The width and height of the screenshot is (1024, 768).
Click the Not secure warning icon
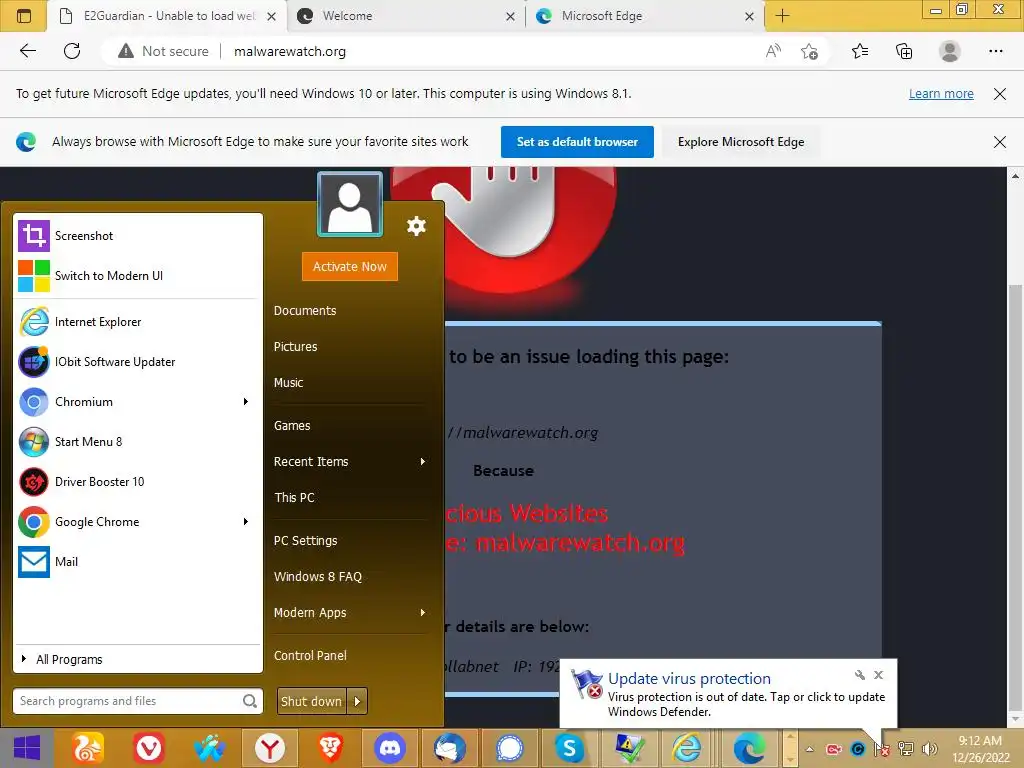[x=125, y=51]
